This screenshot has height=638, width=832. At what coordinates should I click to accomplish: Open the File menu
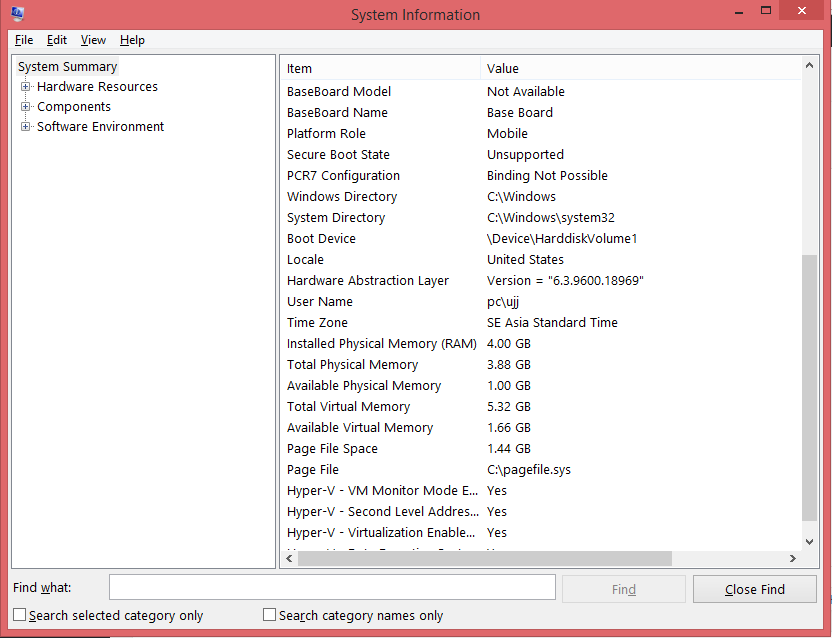tap(24, 40)
